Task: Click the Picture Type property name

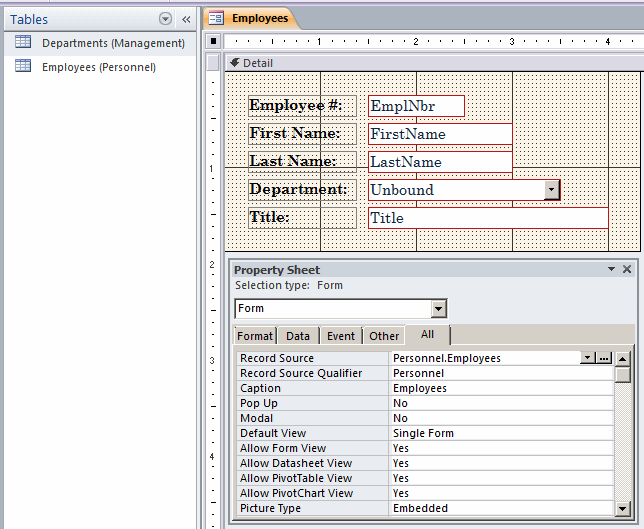Action: click(x=270, y=508)
